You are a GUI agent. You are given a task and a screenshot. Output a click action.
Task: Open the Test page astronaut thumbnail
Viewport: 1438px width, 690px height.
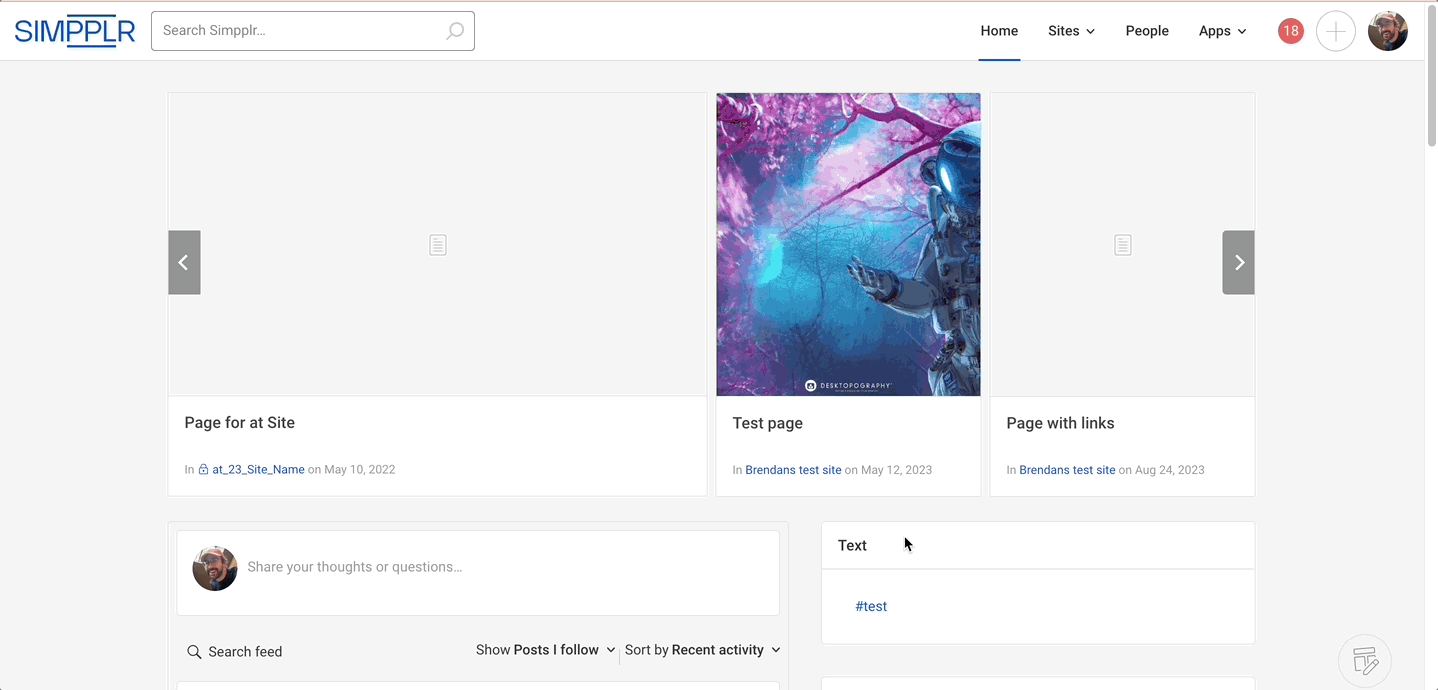(x=848, y=245)
